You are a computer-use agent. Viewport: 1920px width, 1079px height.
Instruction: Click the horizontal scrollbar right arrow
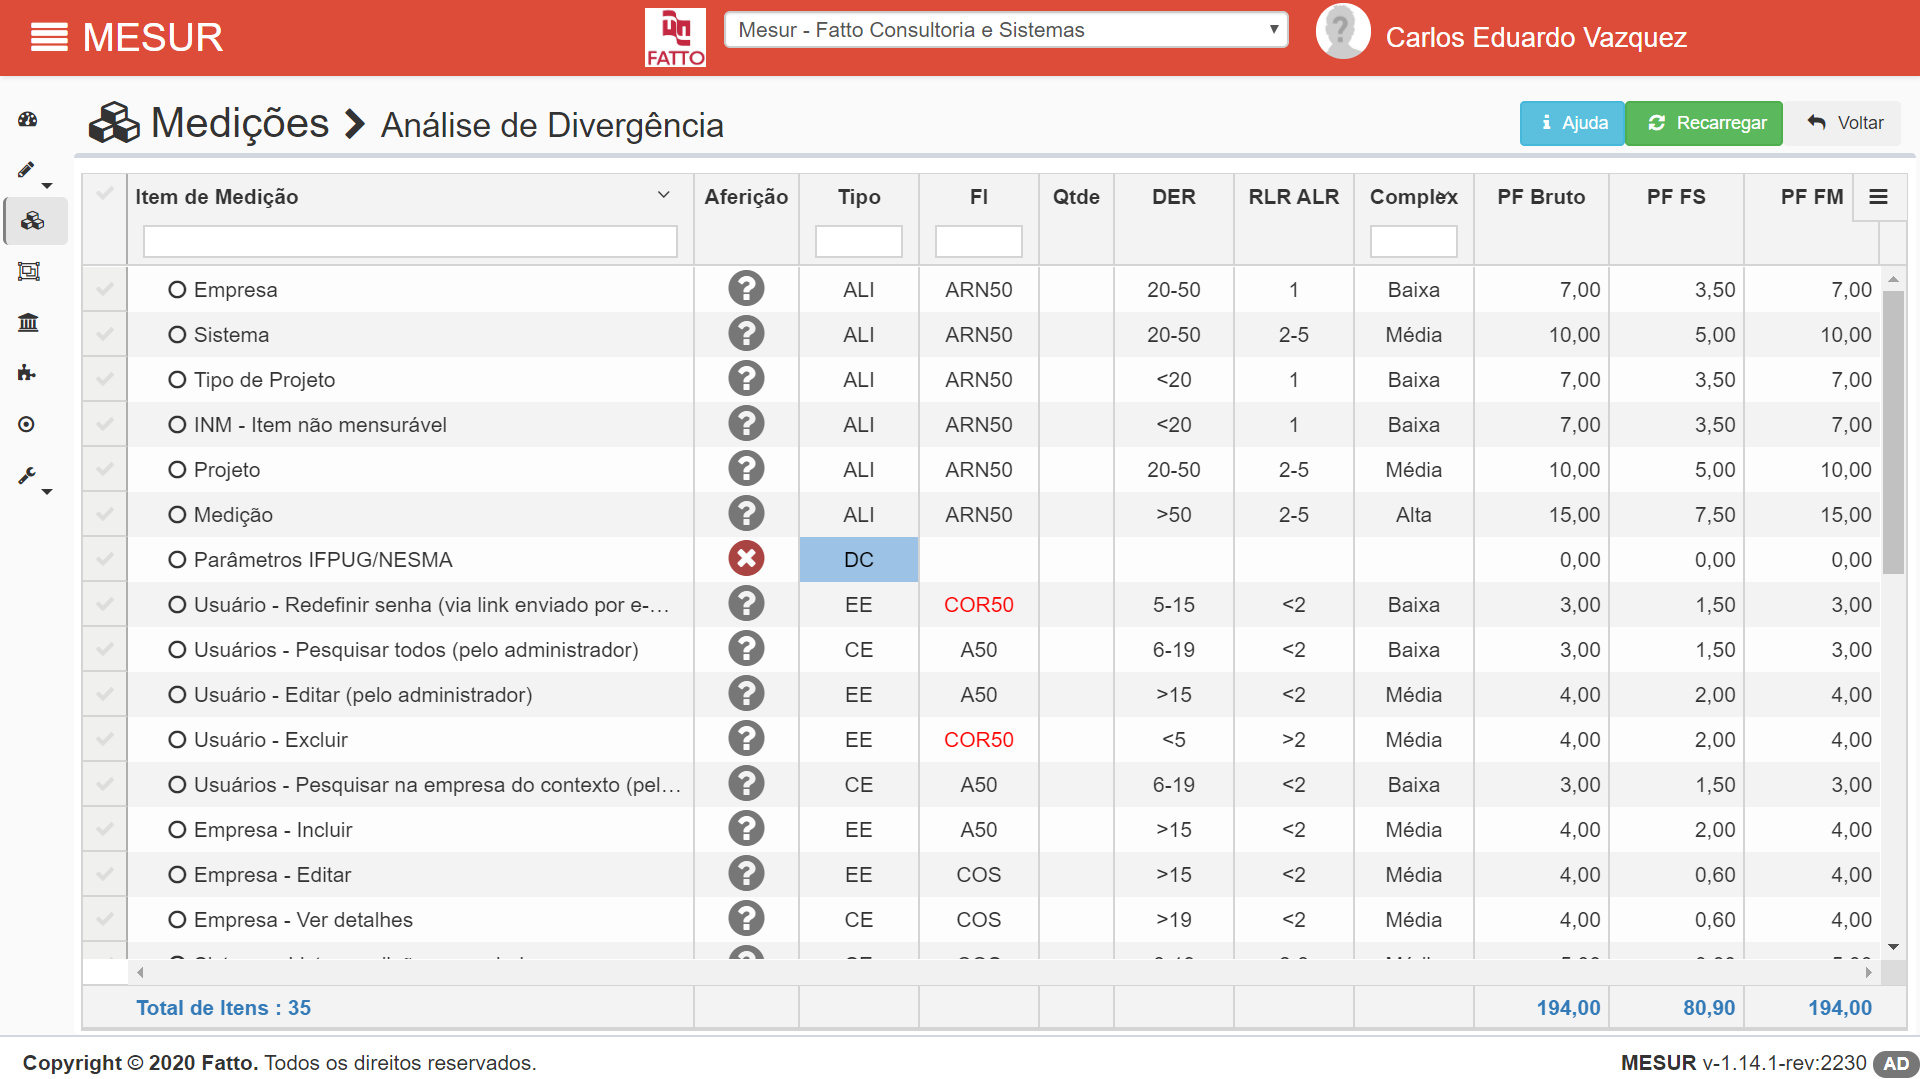(1868, 972)
